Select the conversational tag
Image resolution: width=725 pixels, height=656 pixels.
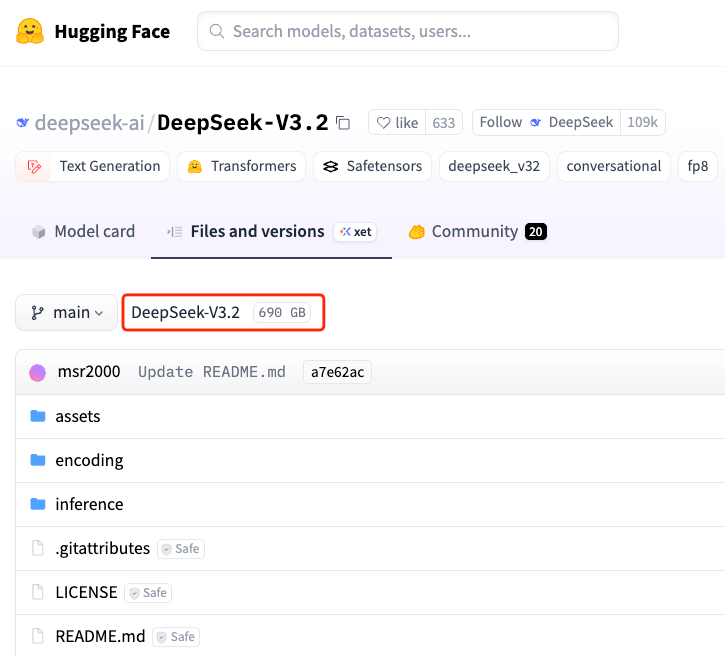[614, 166]
